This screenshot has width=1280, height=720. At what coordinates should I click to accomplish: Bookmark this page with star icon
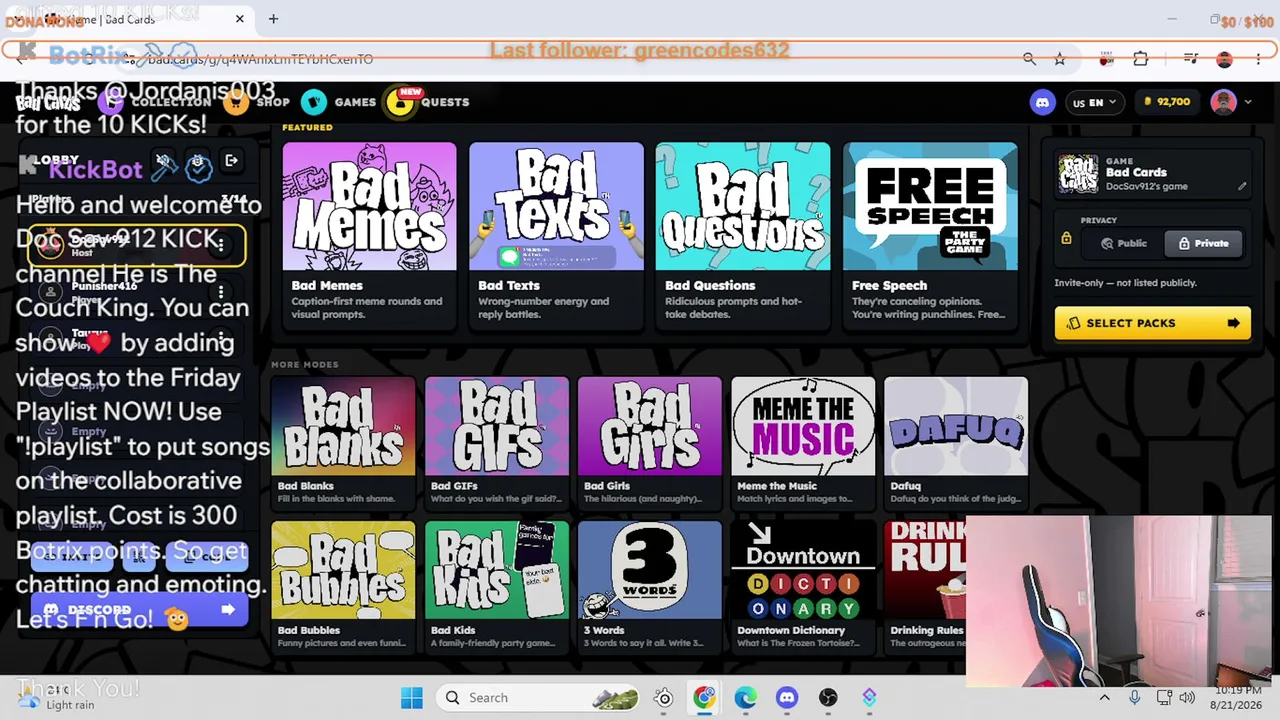[x=1059, y=59]
